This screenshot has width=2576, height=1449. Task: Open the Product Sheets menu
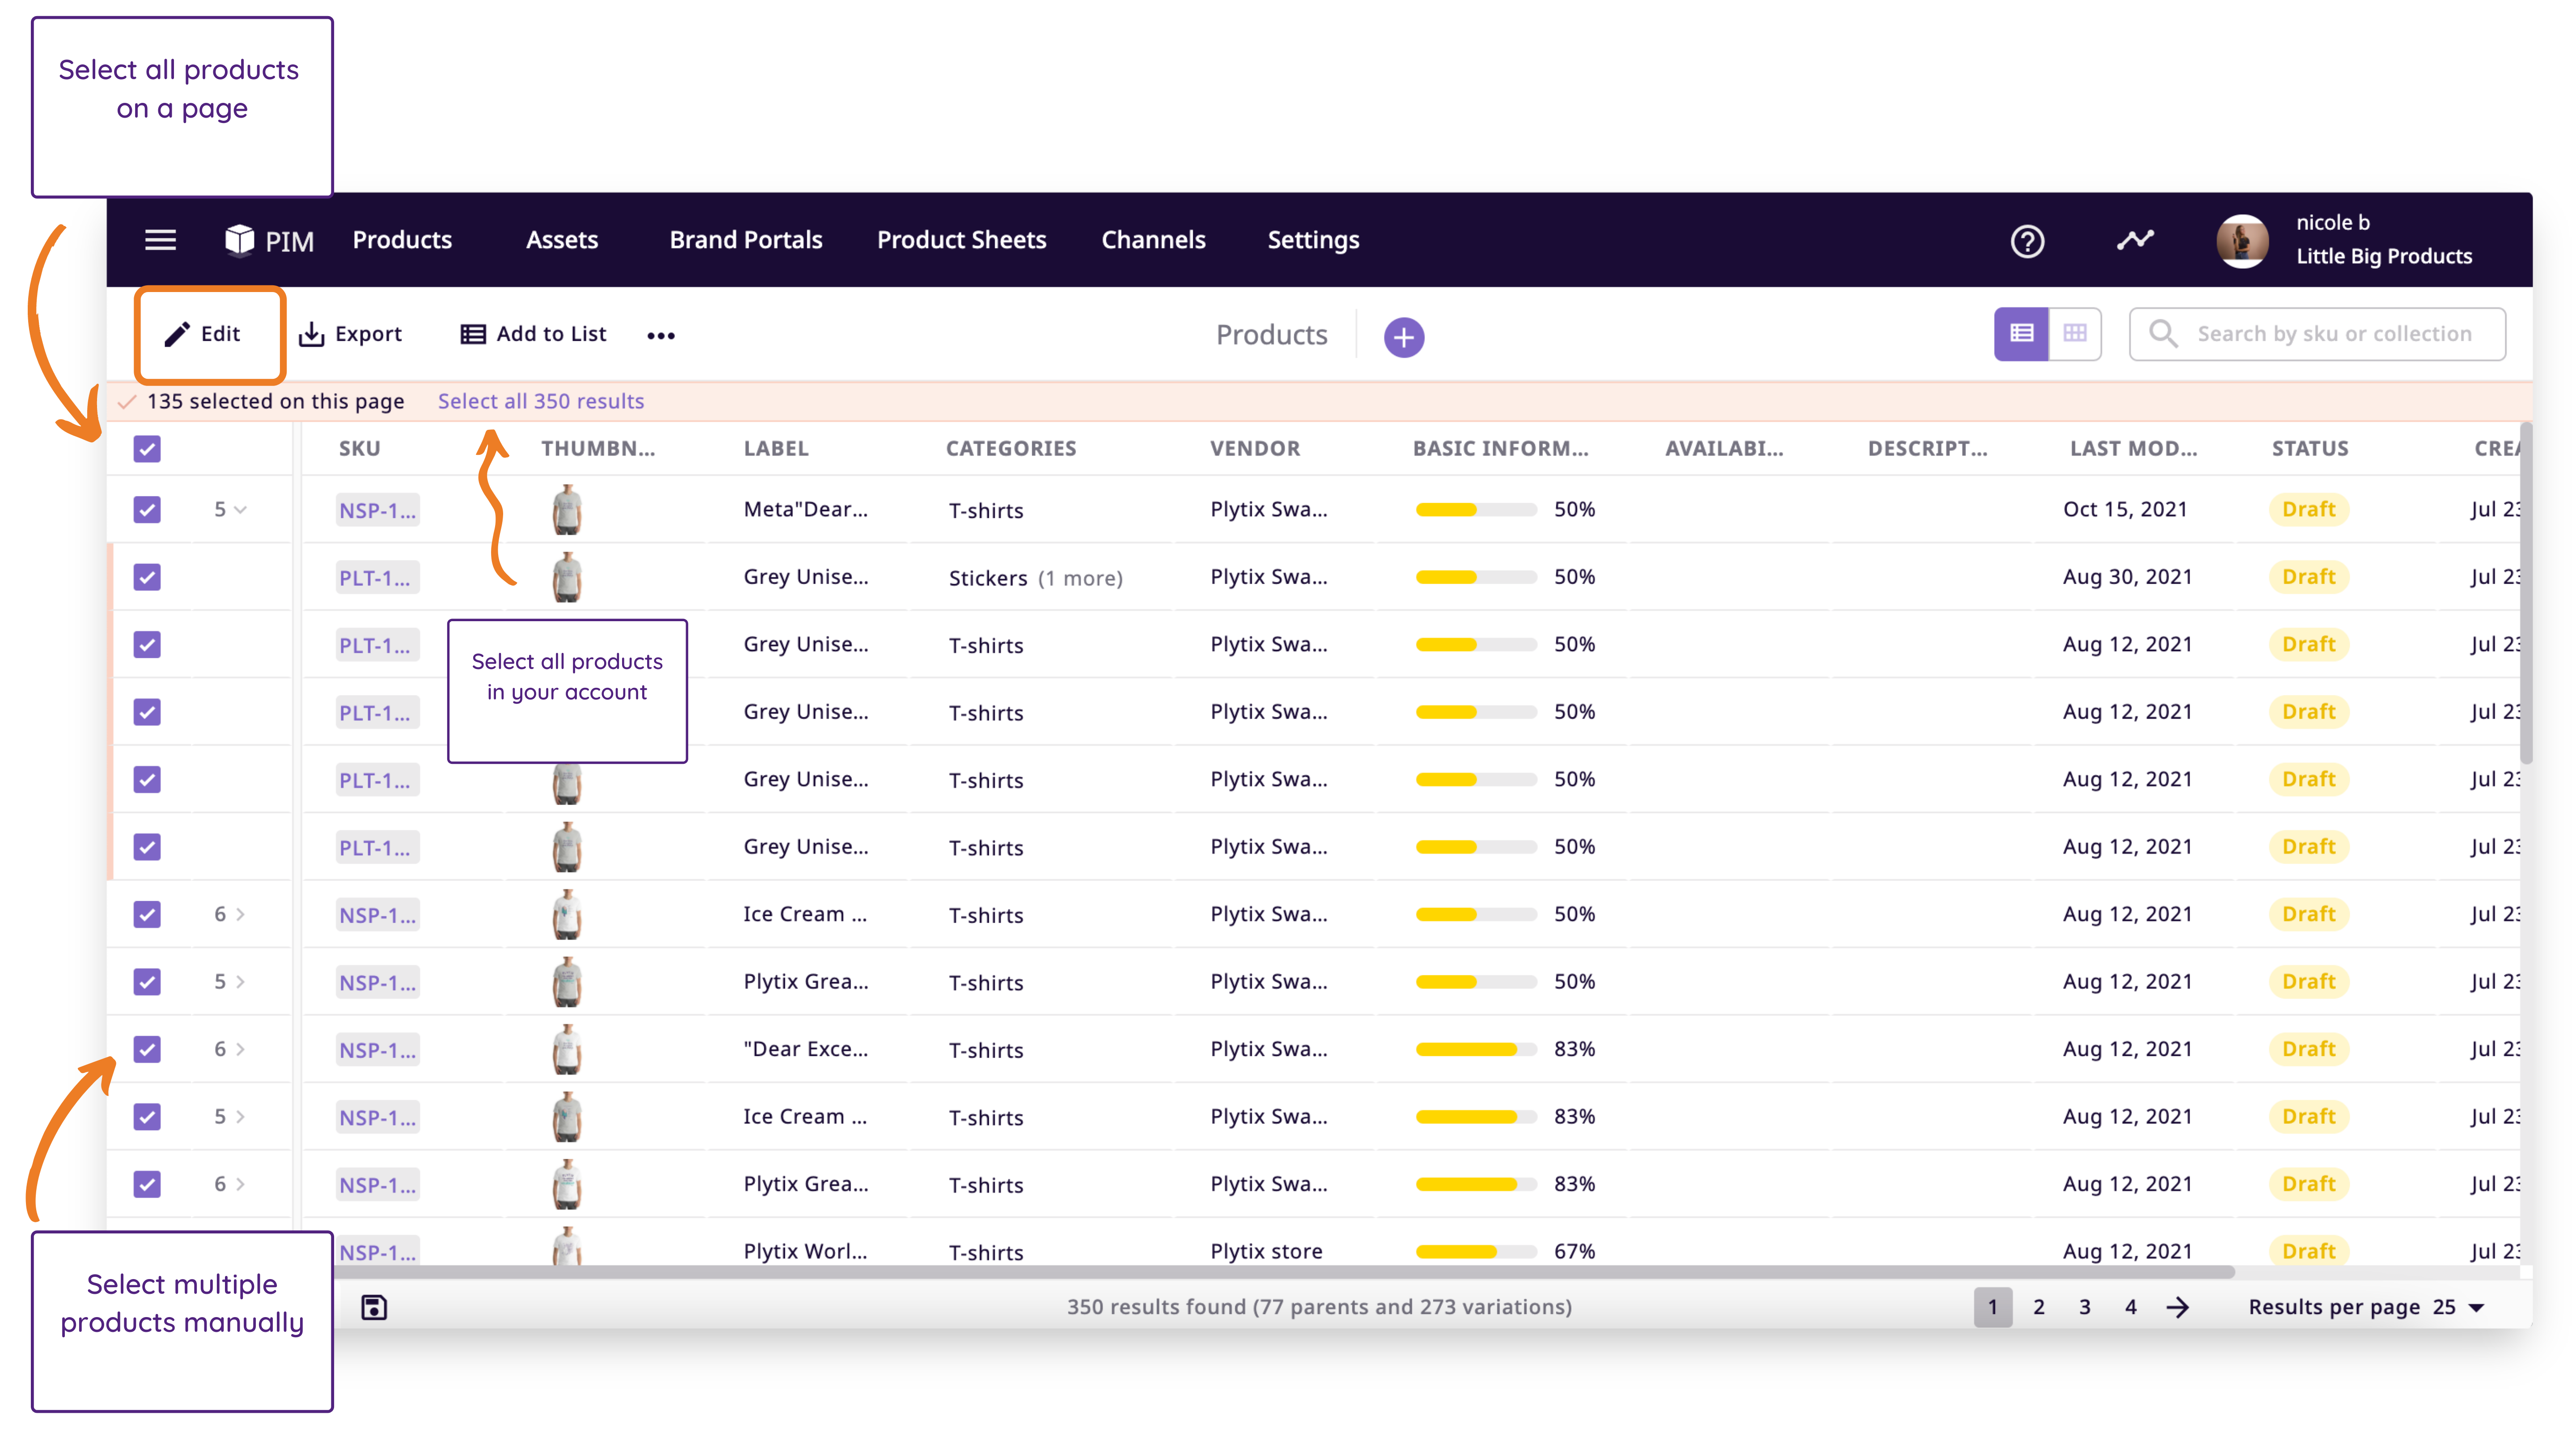962,240
